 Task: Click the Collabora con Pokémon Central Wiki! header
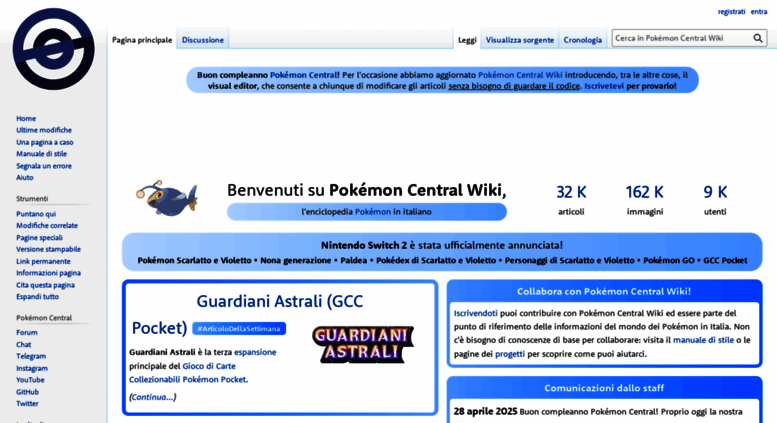[x=604, y=291]
